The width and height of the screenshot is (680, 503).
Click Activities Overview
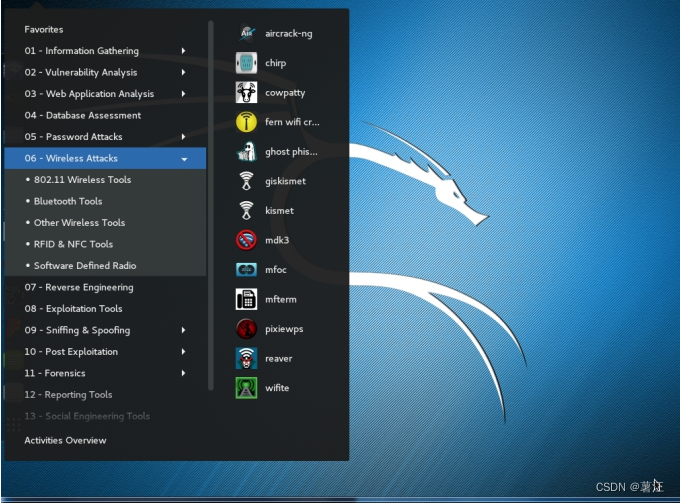pos(65,440)
